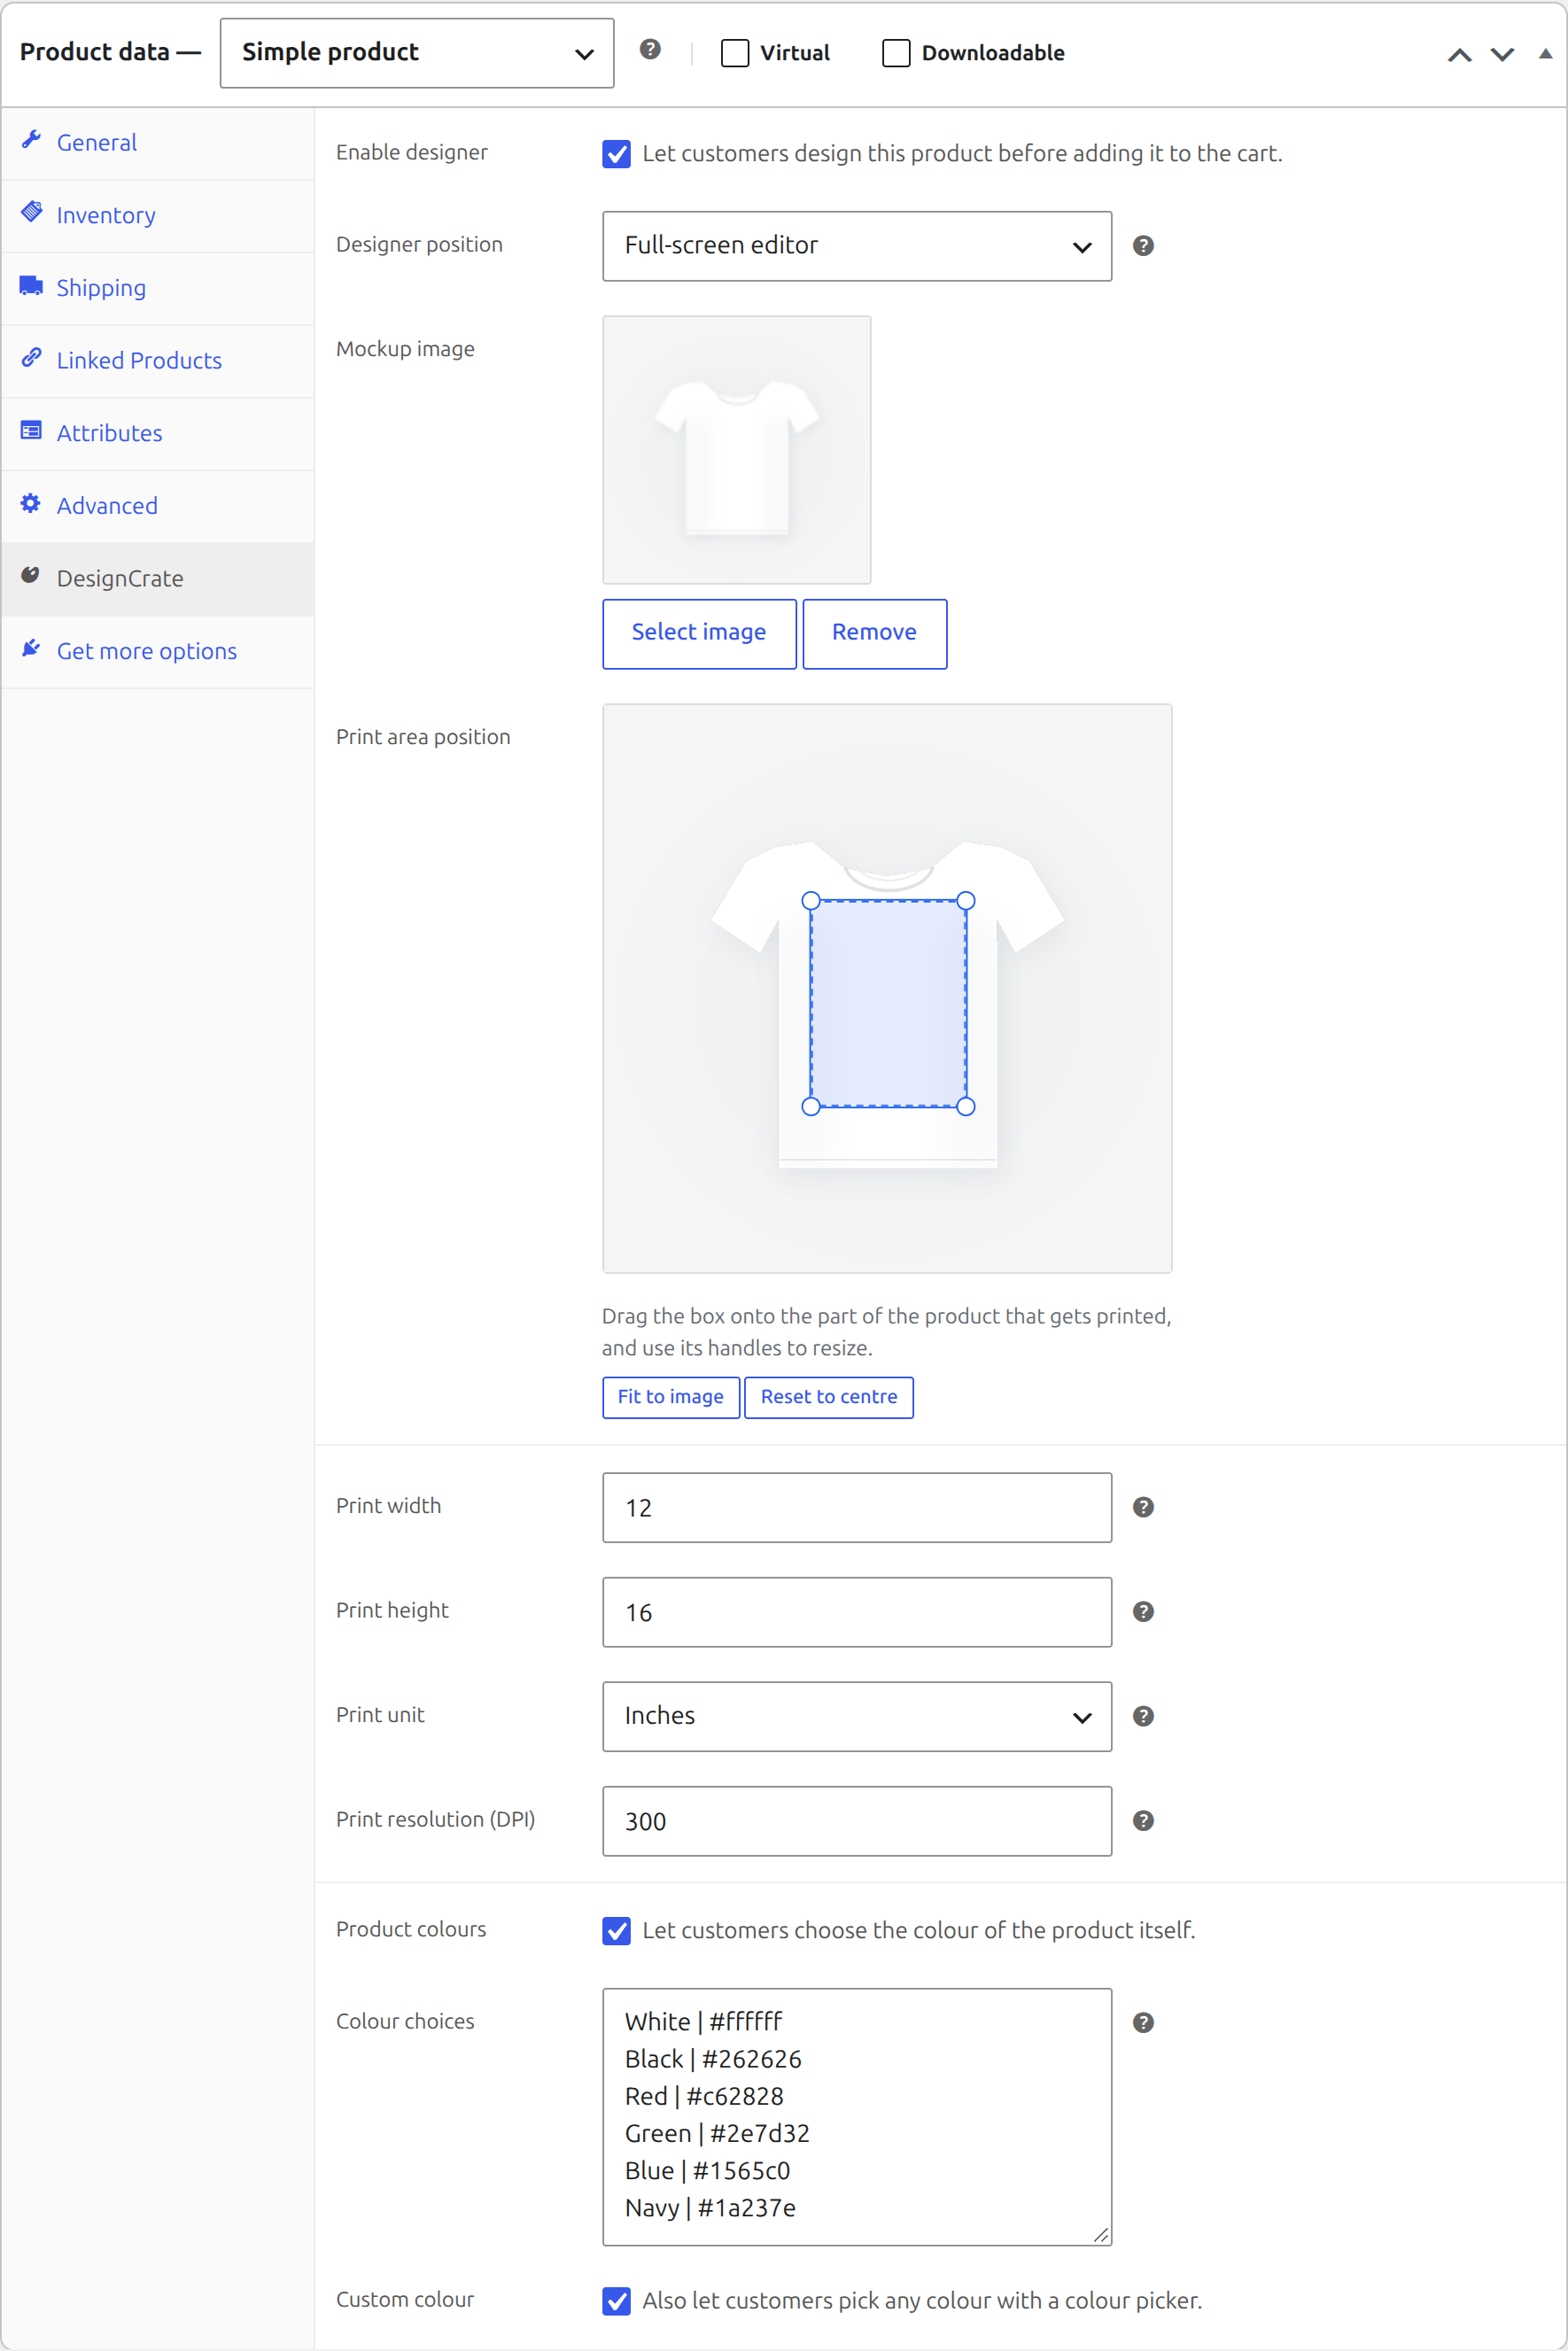Open the Shipping tab
The image size is (1568, 2351).
(x=158, y=288)
